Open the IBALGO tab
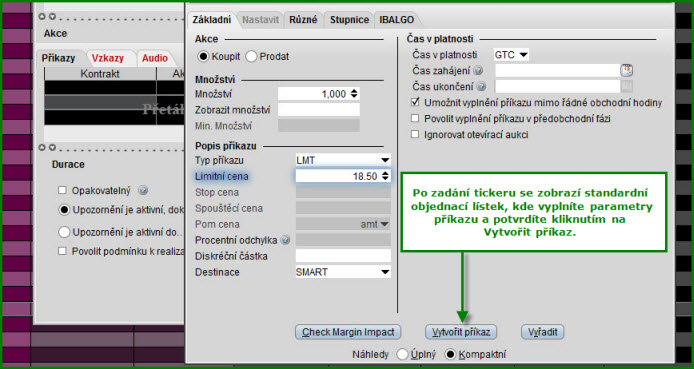This screenshot has height=369, width=694. click(x=397, y=20)
